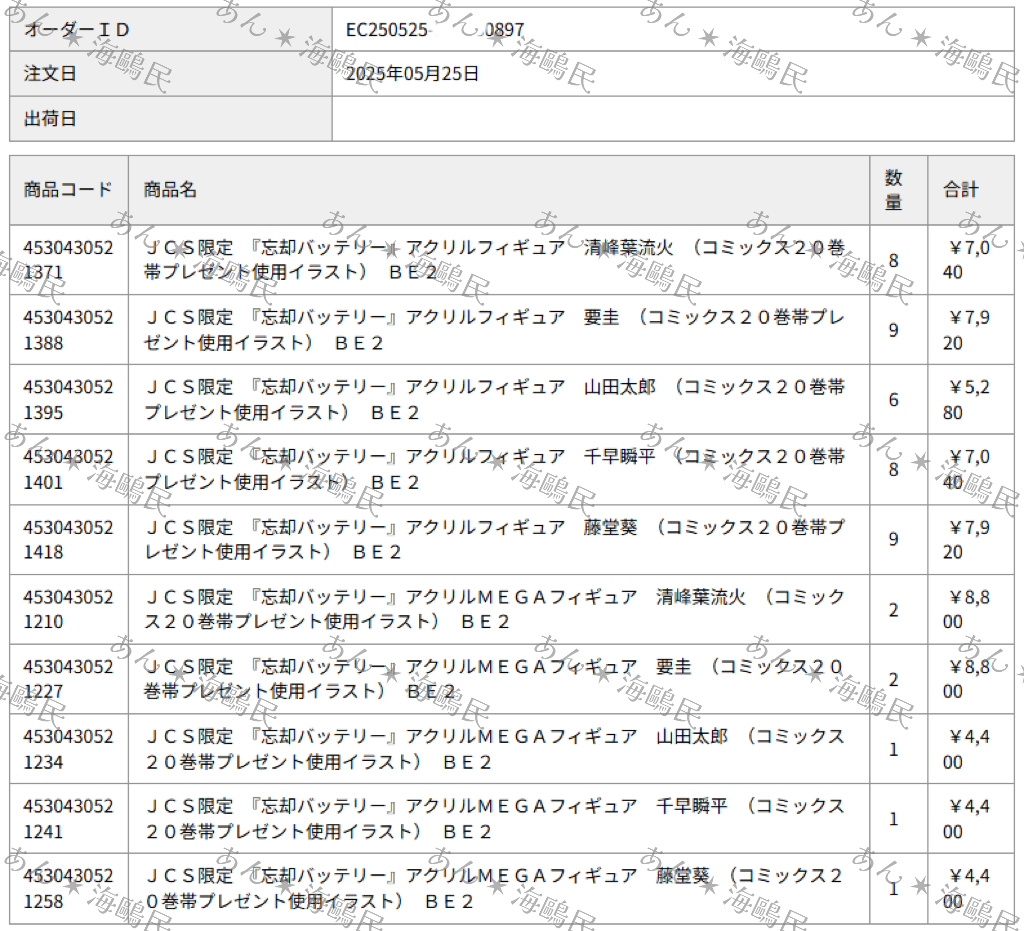Click the 数量 column header
This screenshot has width=1024, height=931.
point(899,190)
